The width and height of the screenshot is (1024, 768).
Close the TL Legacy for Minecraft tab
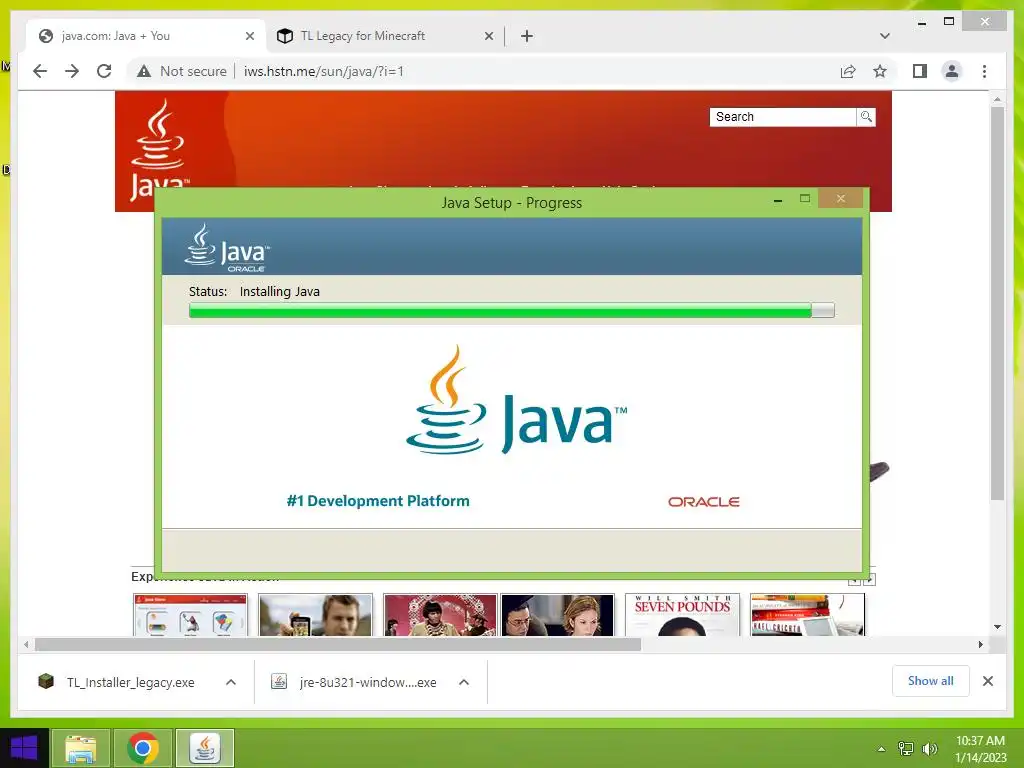coord(488,36)
